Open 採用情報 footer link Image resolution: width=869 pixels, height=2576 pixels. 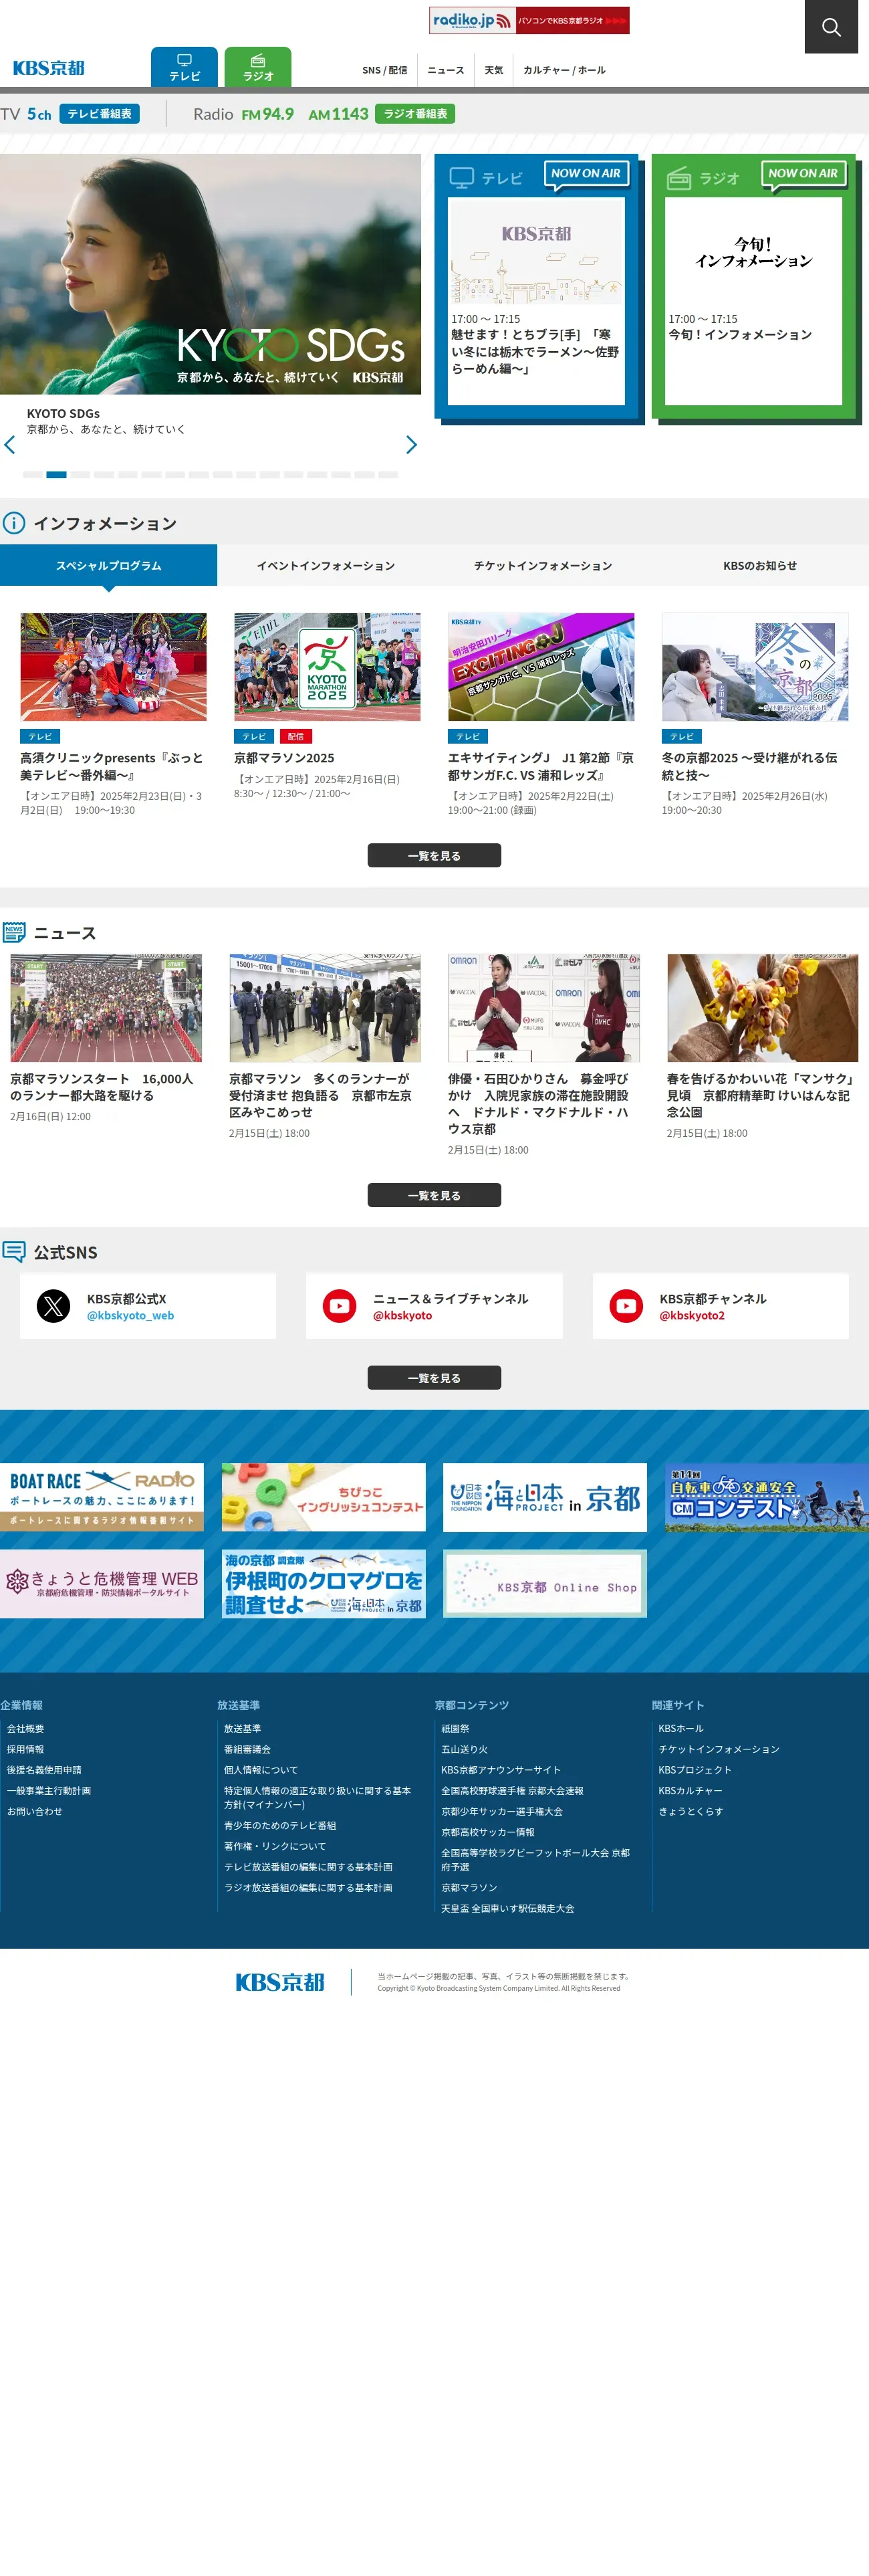coord(25,1749)
